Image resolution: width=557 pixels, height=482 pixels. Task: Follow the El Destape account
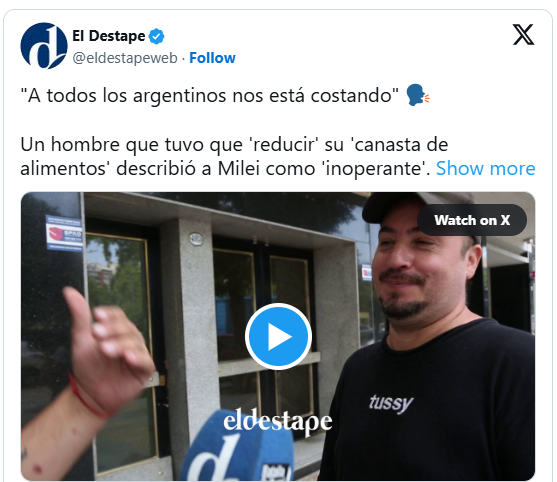pyautogui.click(x=212, y=58)
